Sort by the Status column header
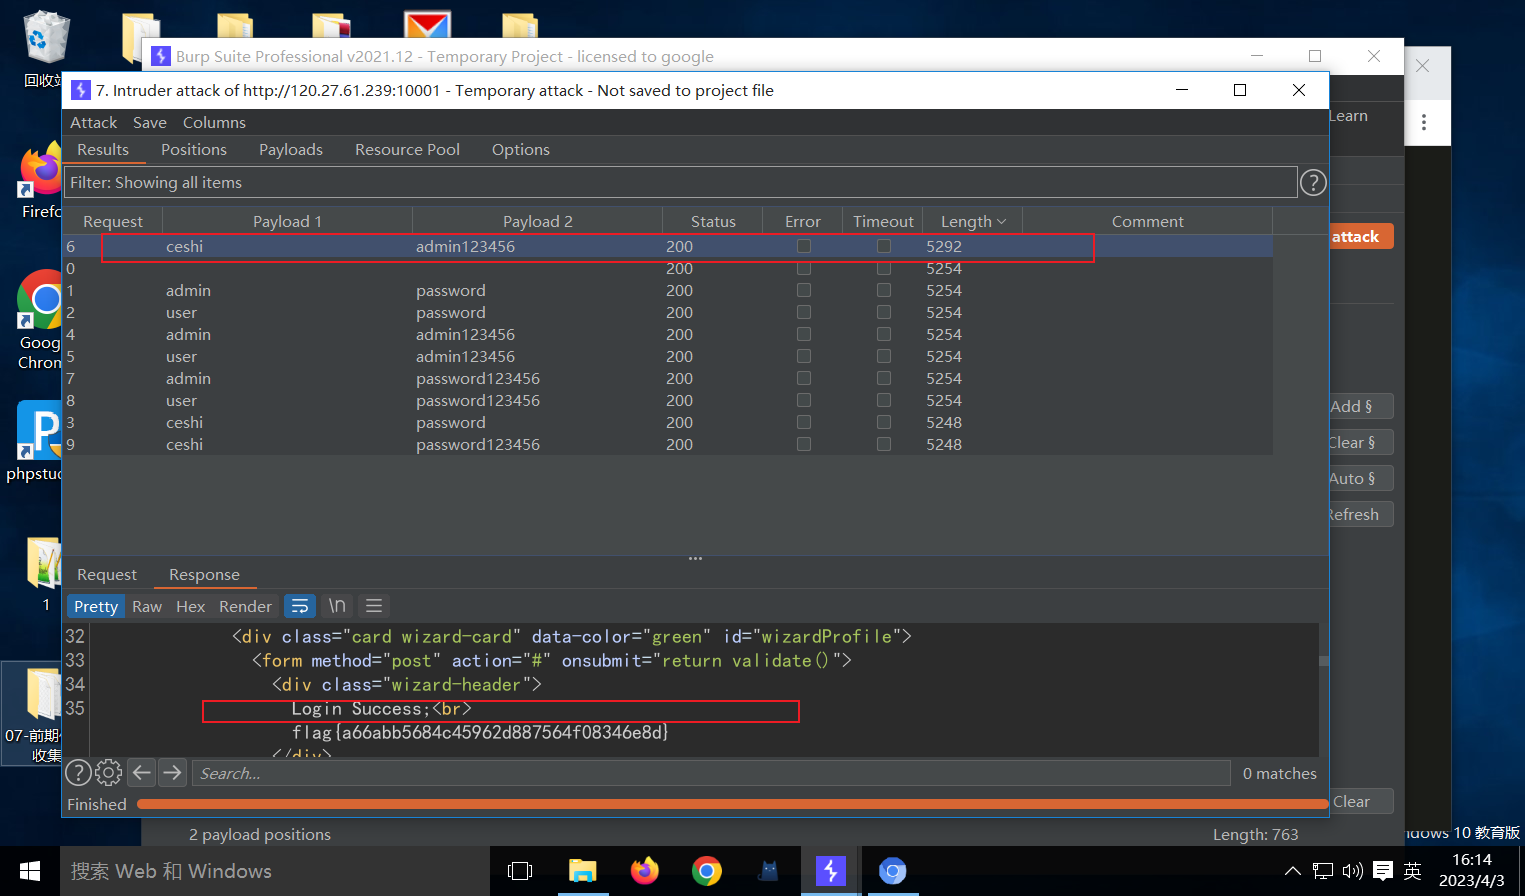Viewport: 1525px width, 896px height. pyautogui.click(x=713, y=221)
